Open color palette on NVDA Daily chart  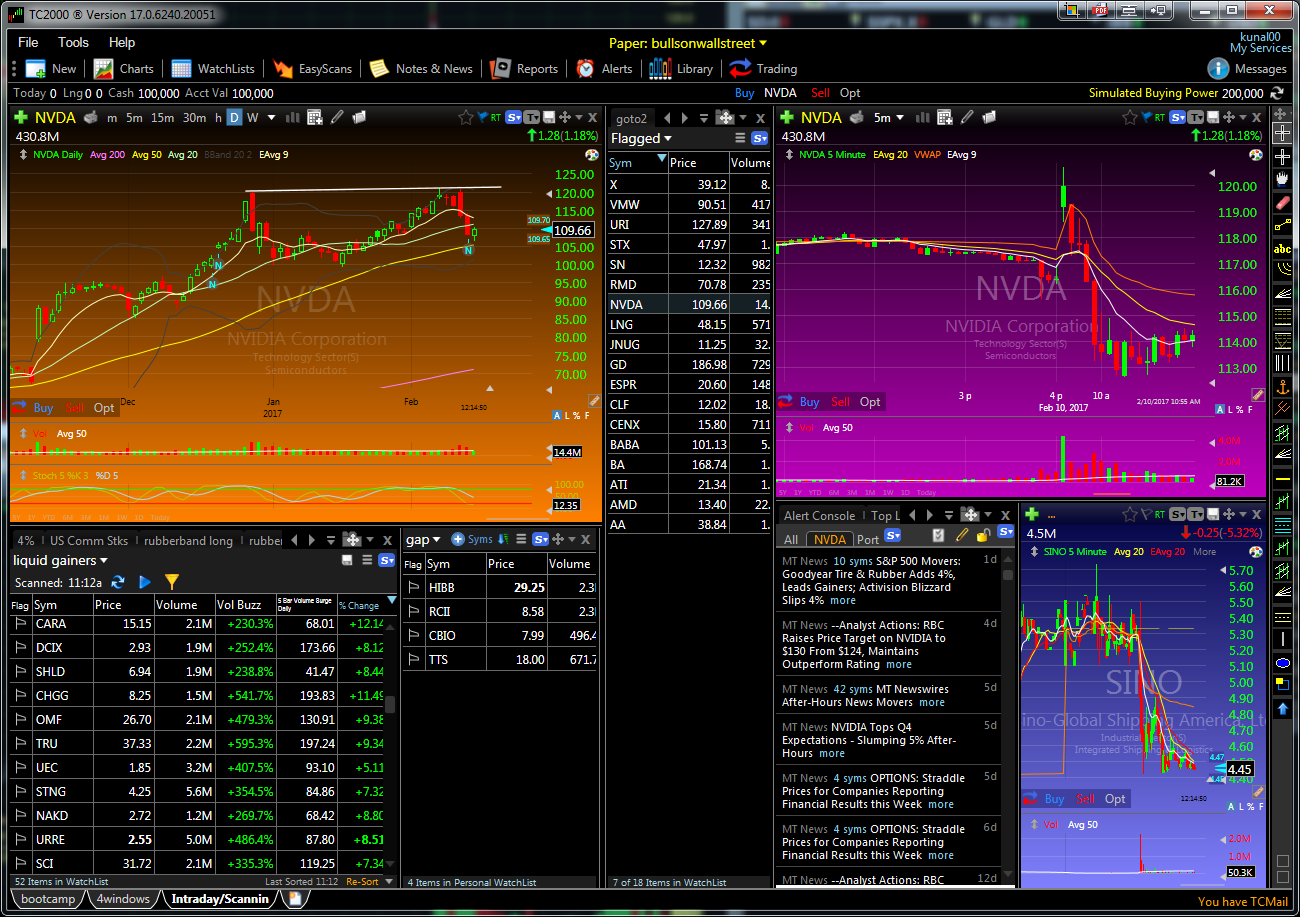[592, 155]
